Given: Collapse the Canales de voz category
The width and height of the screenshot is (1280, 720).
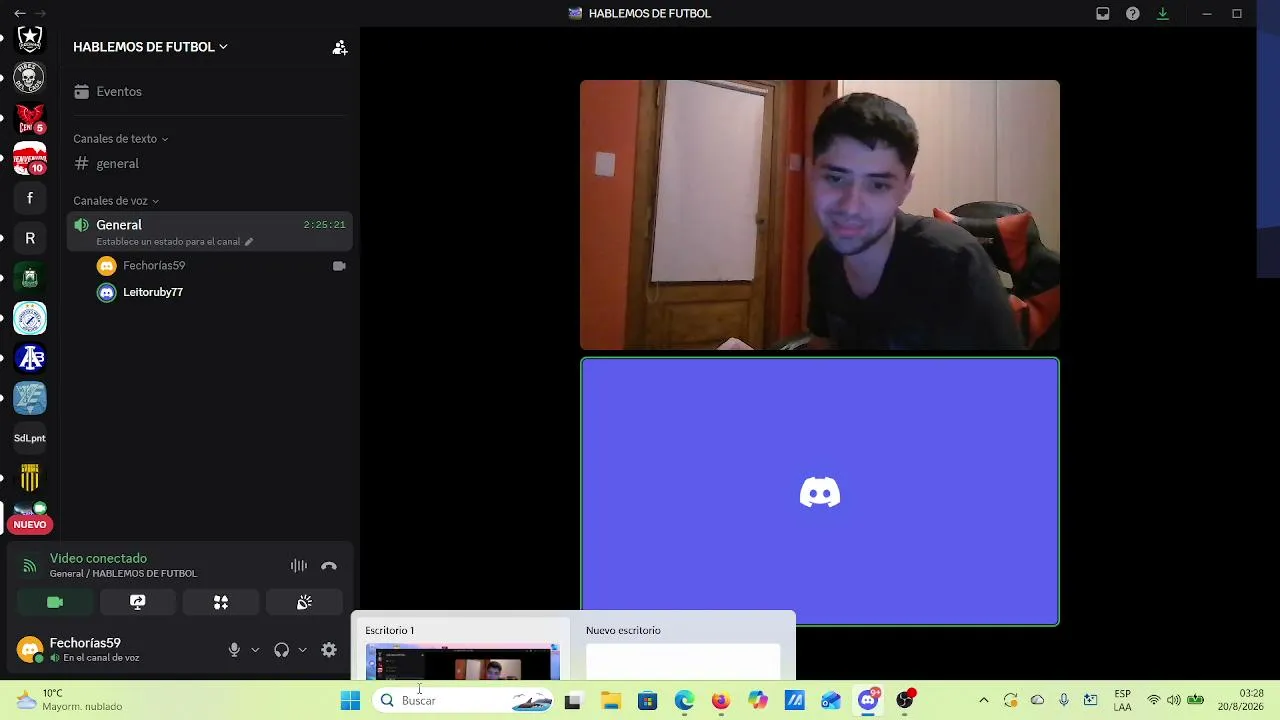Looking at the screenshot, I should (116, 201).
